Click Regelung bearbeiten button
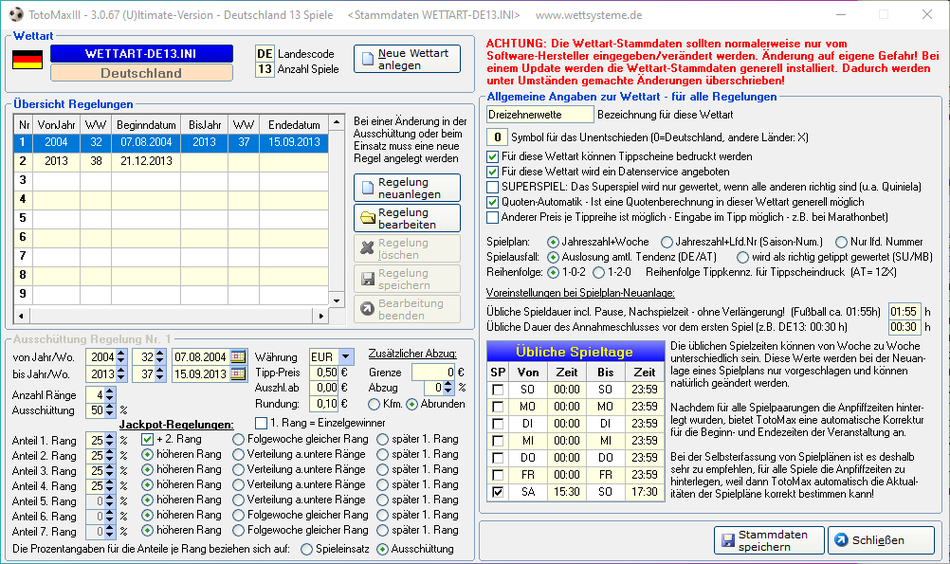This screenshot has width=950, height=564. click(407, 218)
